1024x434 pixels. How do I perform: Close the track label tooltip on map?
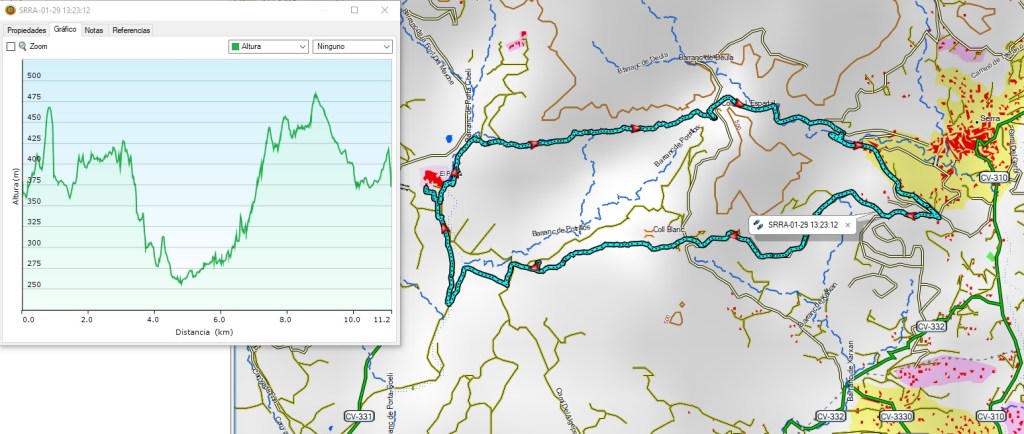point(847,225)
